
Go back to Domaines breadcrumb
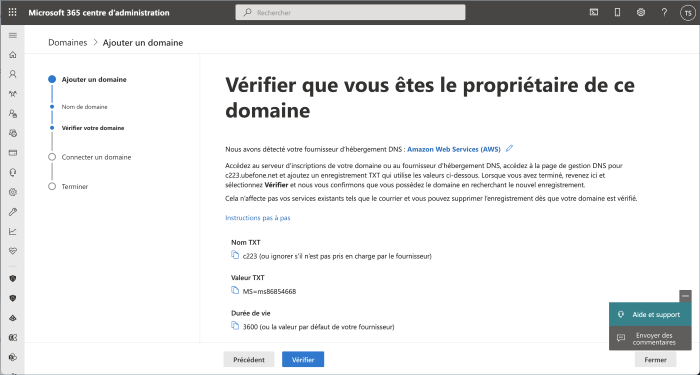coord(67,42)
